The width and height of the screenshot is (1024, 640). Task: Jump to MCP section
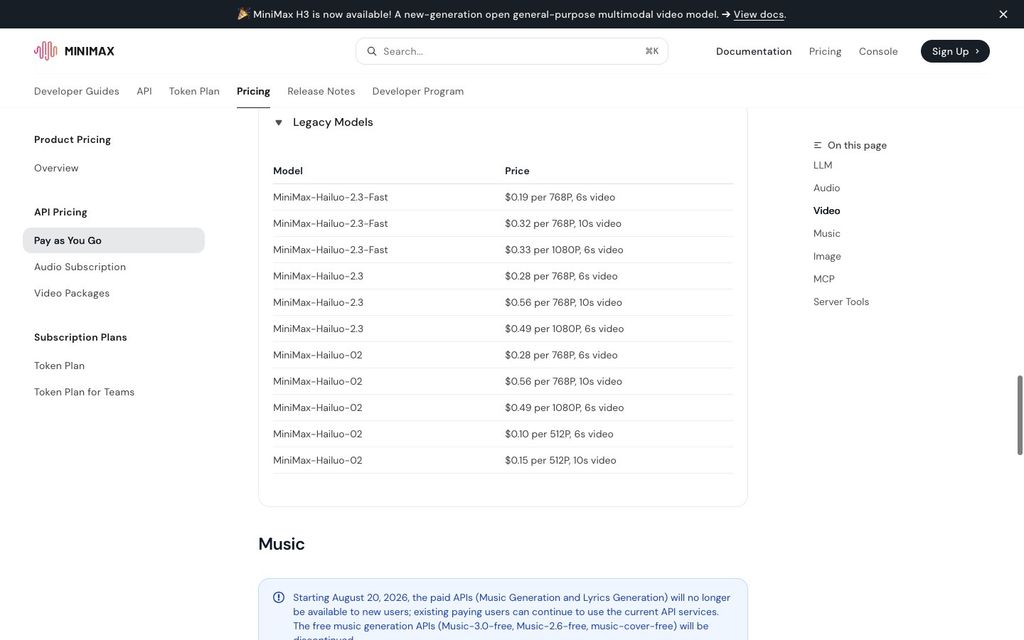pyautogui.click(x=824, y=279)
